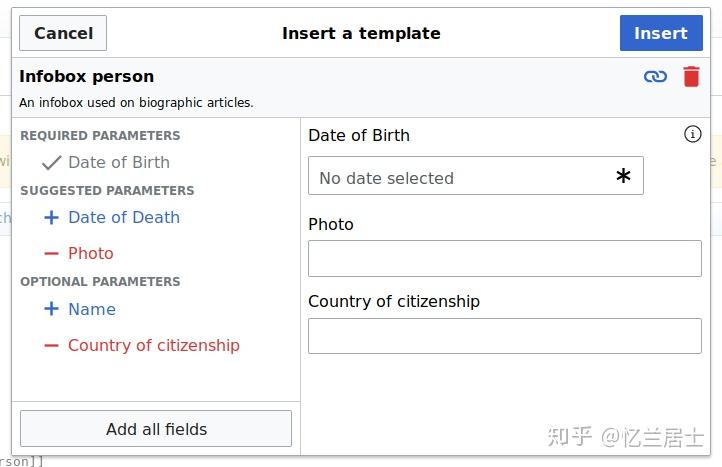The height and width of the screenshot is (467, 722).
Task: Focus the Country of citizenship input
Action: (x=504, y=336)
